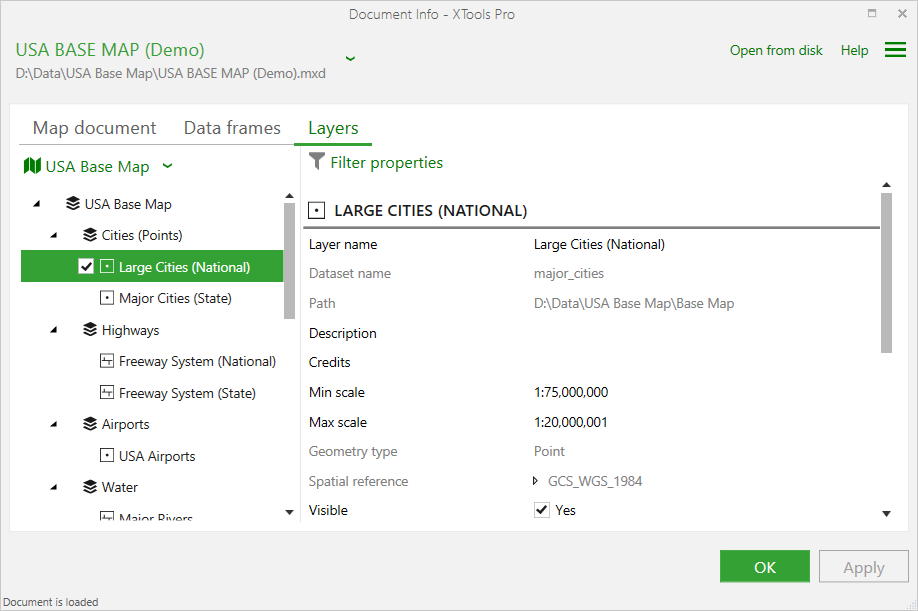This screenshot has height=611, width=918.
Task: Click the point icon of USA Airports
Action: pos(107,455)
